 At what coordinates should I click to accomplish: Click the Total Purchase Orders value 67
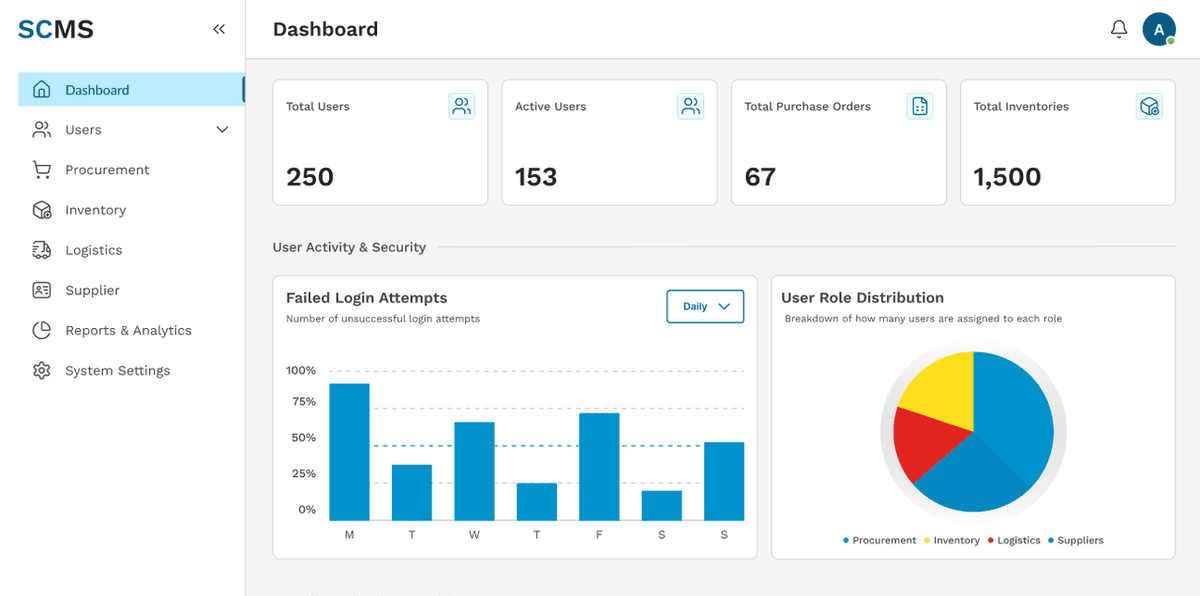coord(760,177)
